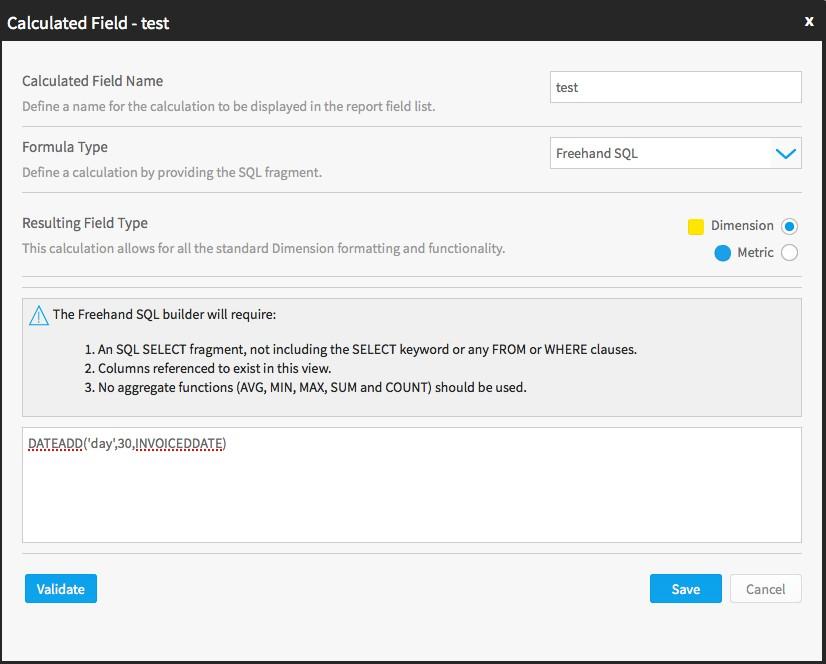826x664 pixels.
Task: Cancel the calculated field dialog
Action: (x=765, y=589)
